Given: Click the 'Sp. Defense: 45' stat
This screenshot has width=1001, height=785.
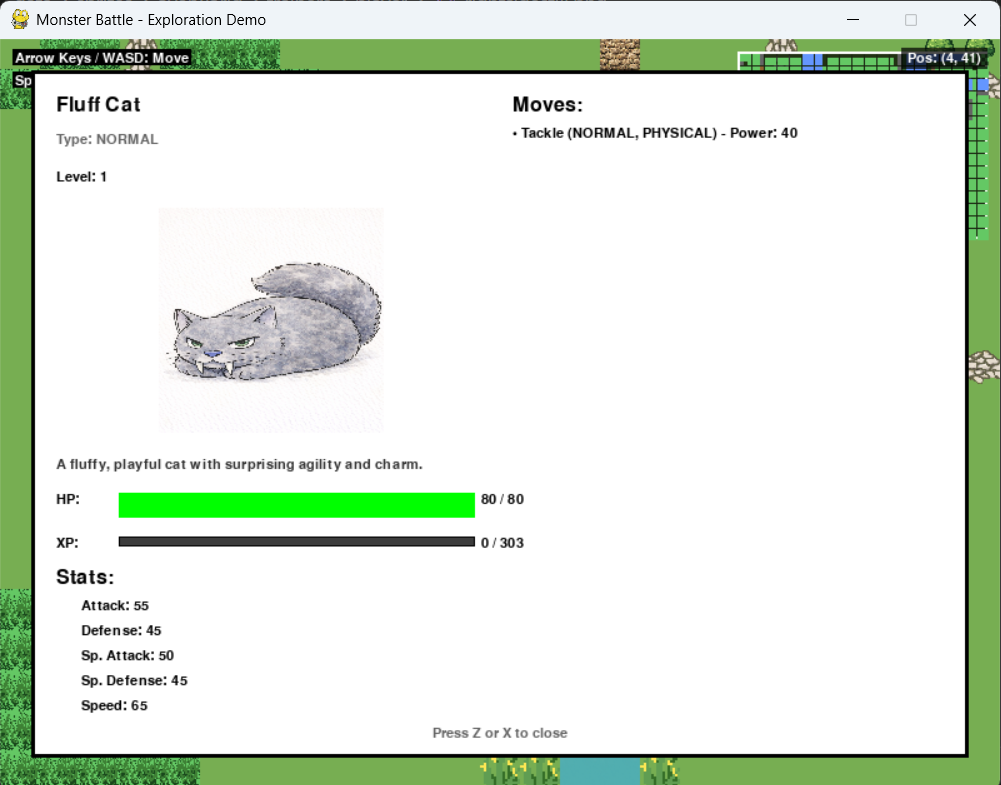Looking at the screenshot, I should (x=134, y=680).
